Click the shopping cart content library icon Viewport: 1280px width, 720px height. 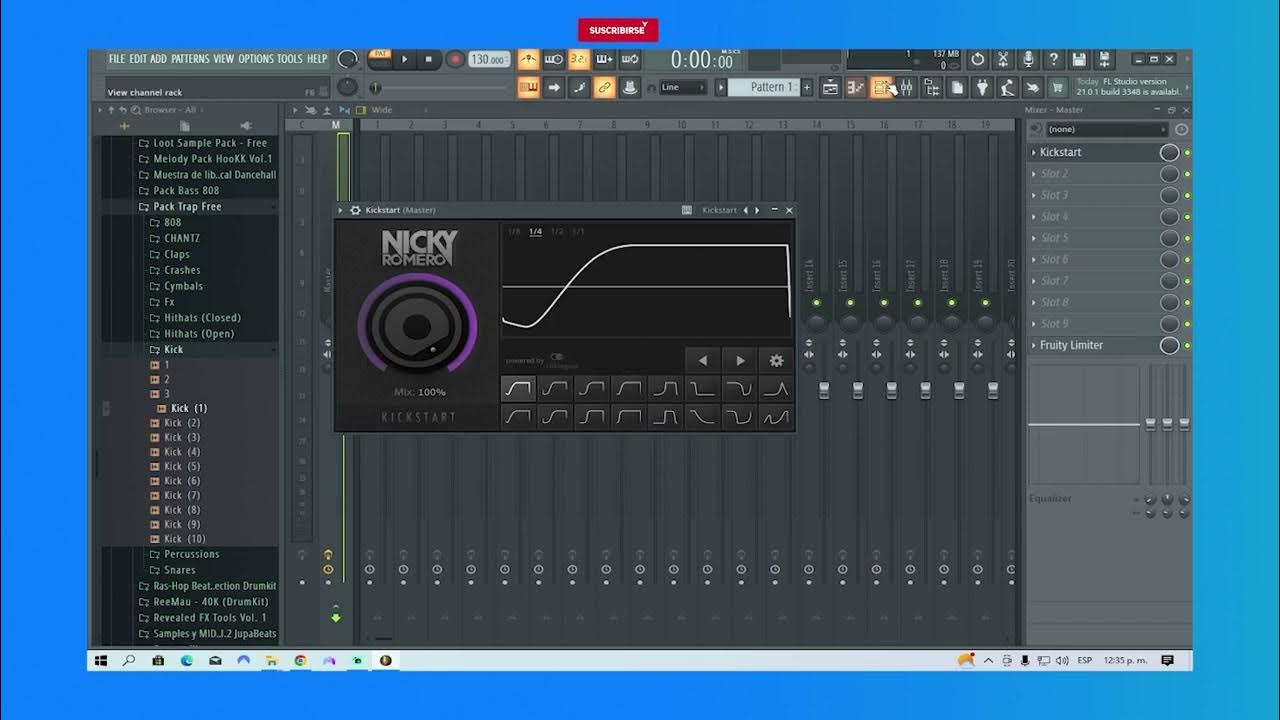point(1056,88)
